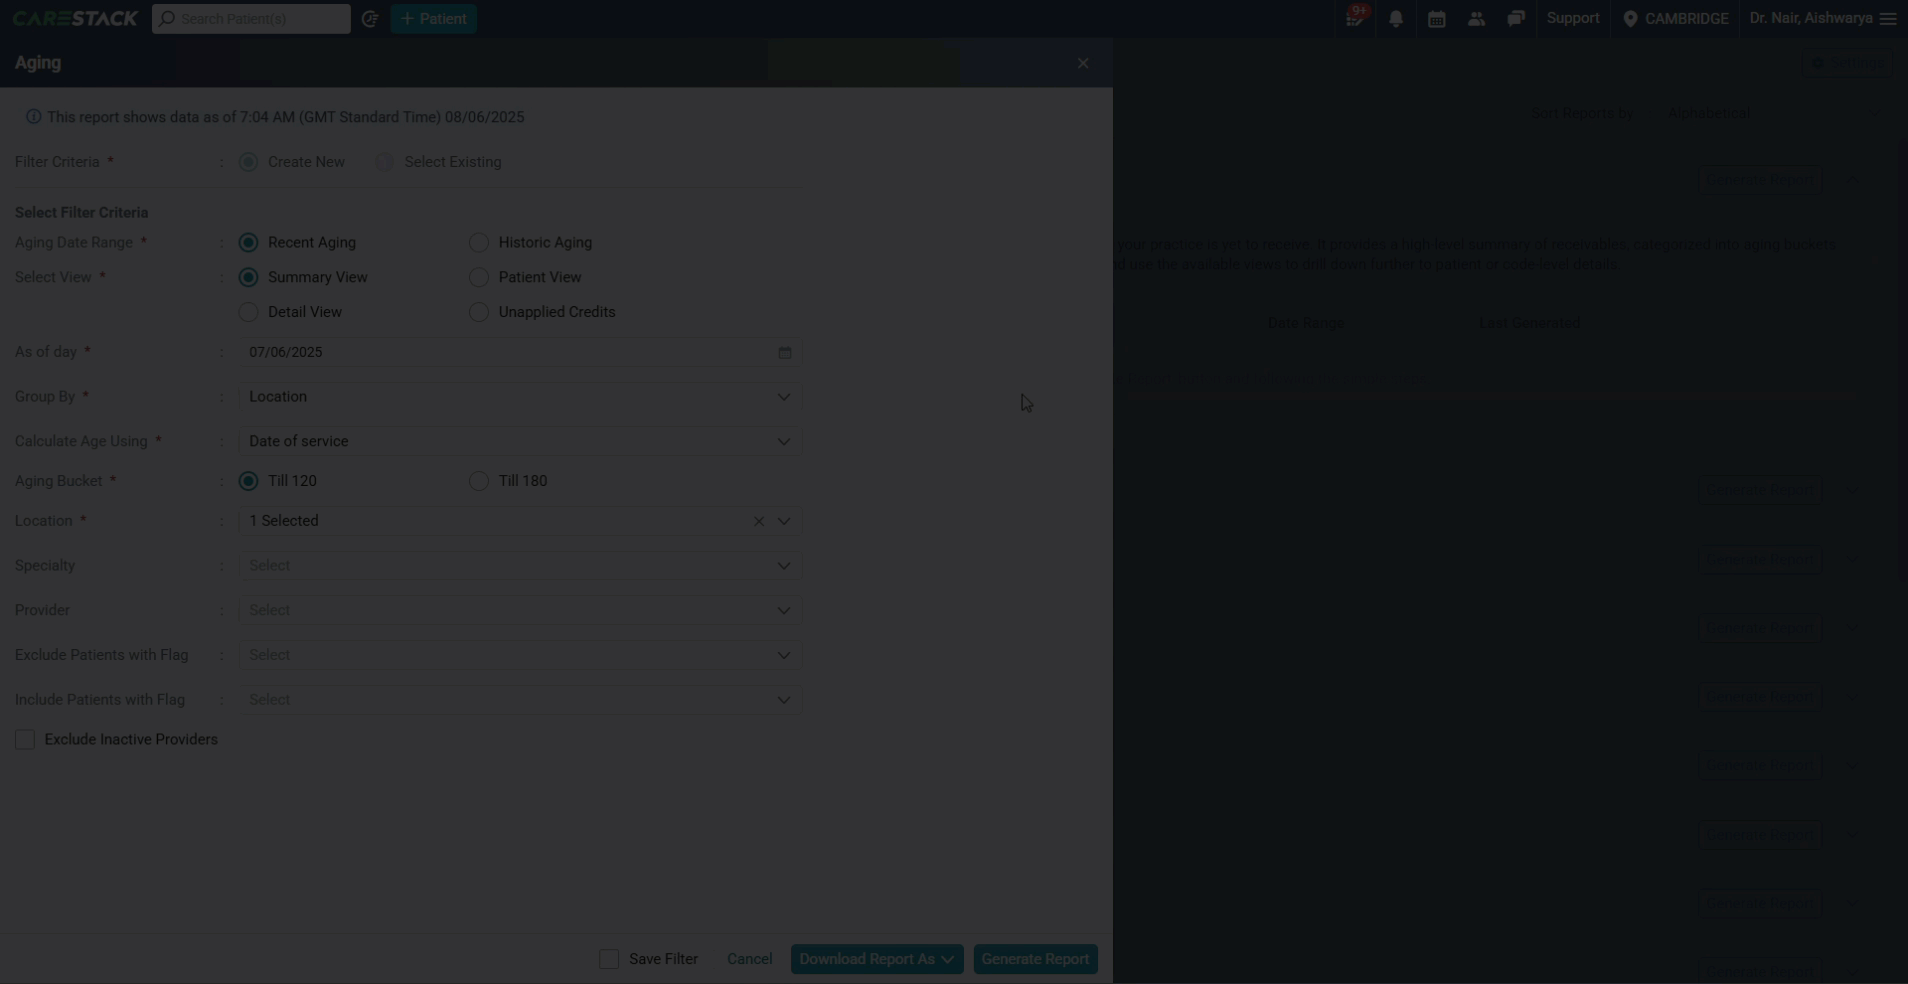Viewport: 1908px width, 984px height.
Task: Expand Download Report As menu
Action: [877, 959]
